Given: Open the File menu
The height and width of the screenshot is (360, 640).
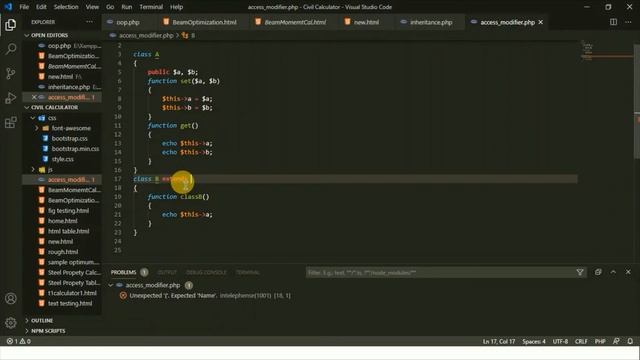Looking at the screenshot, I should tap(24, 7).
